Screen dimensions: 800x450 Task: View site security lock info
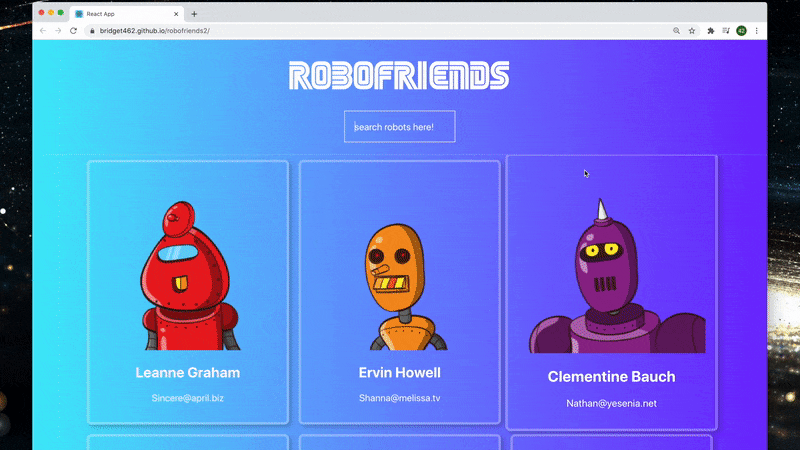[x=92, y=31]
